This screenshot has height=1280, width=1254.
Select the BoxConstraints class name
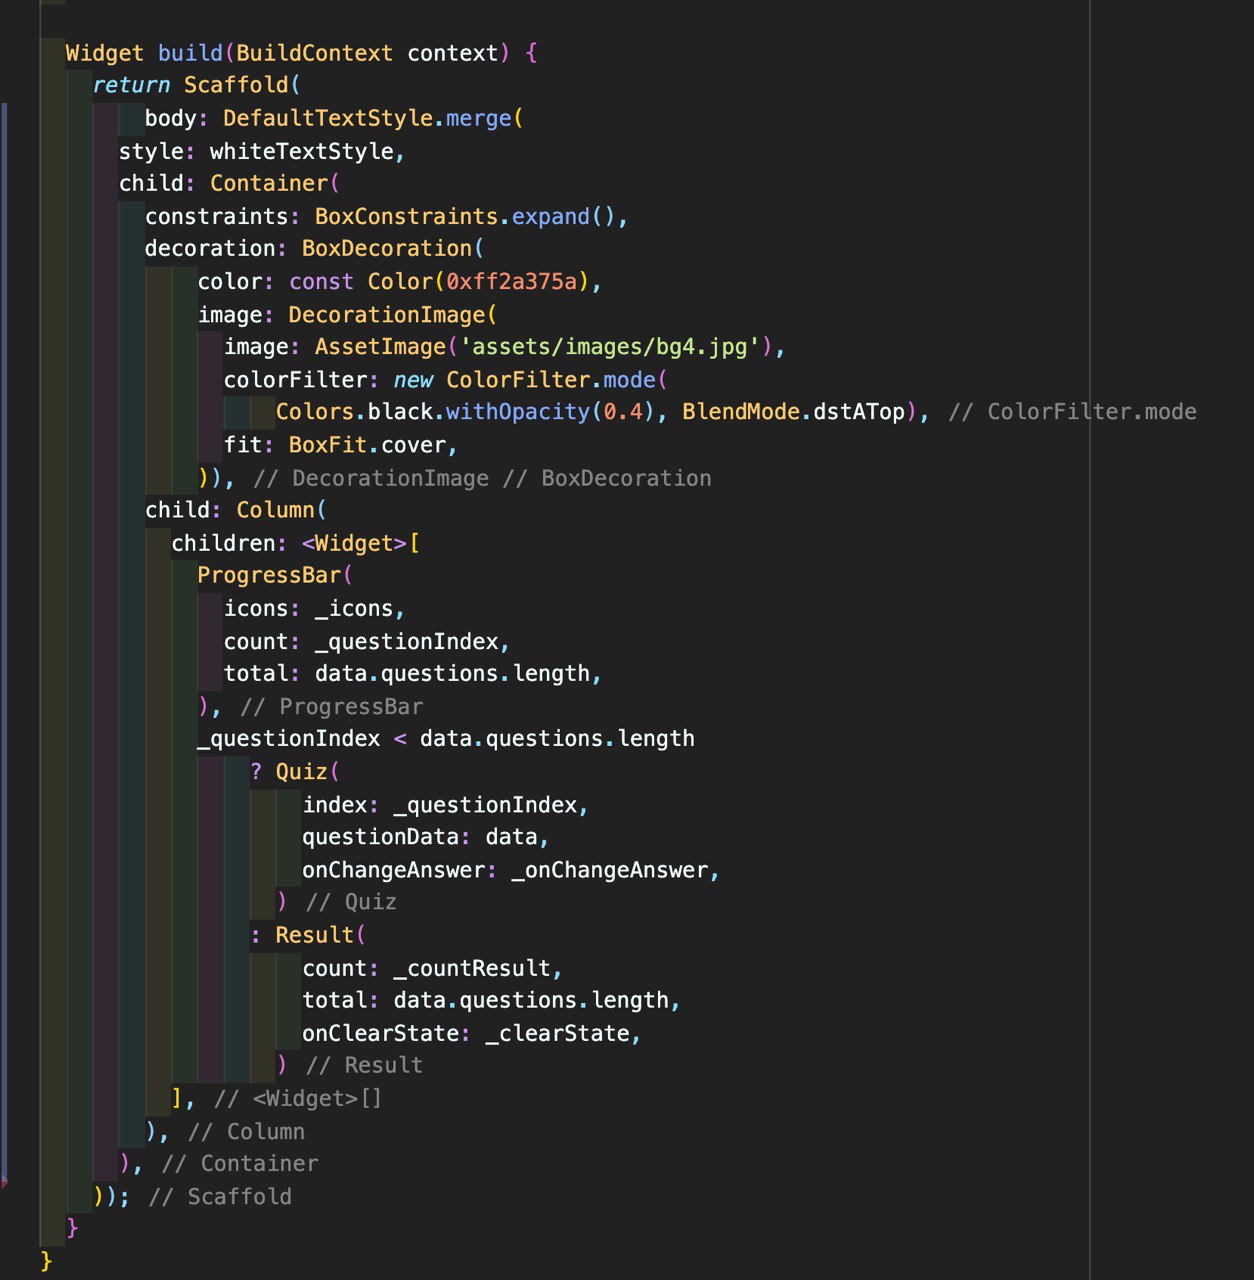tap(406, 216)
